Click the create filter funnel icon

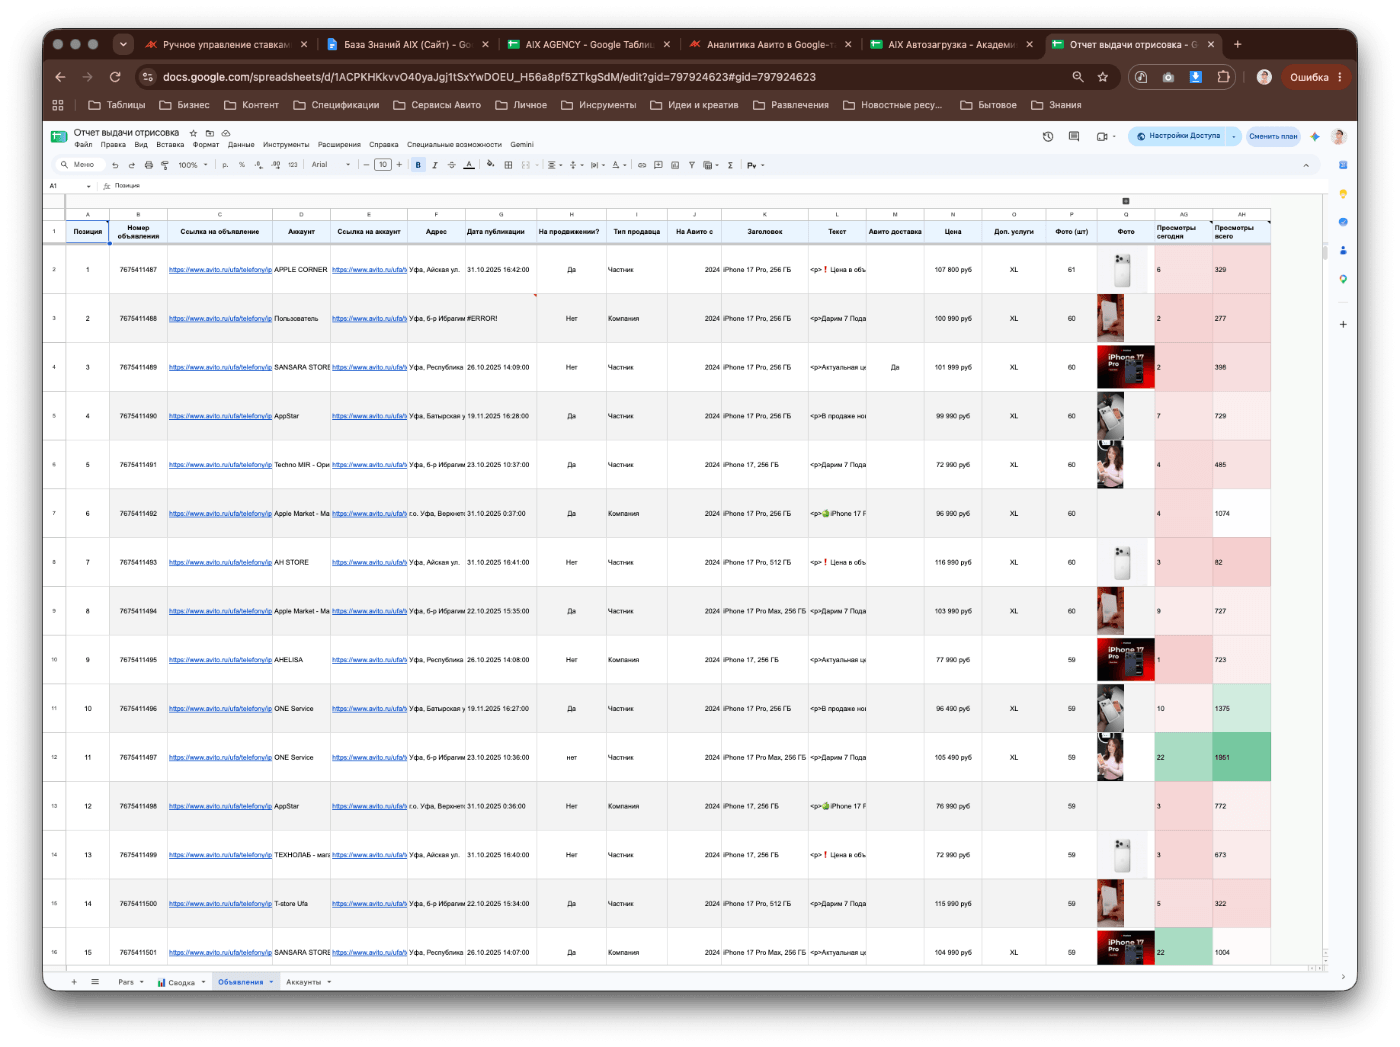[x=691, y=165]
